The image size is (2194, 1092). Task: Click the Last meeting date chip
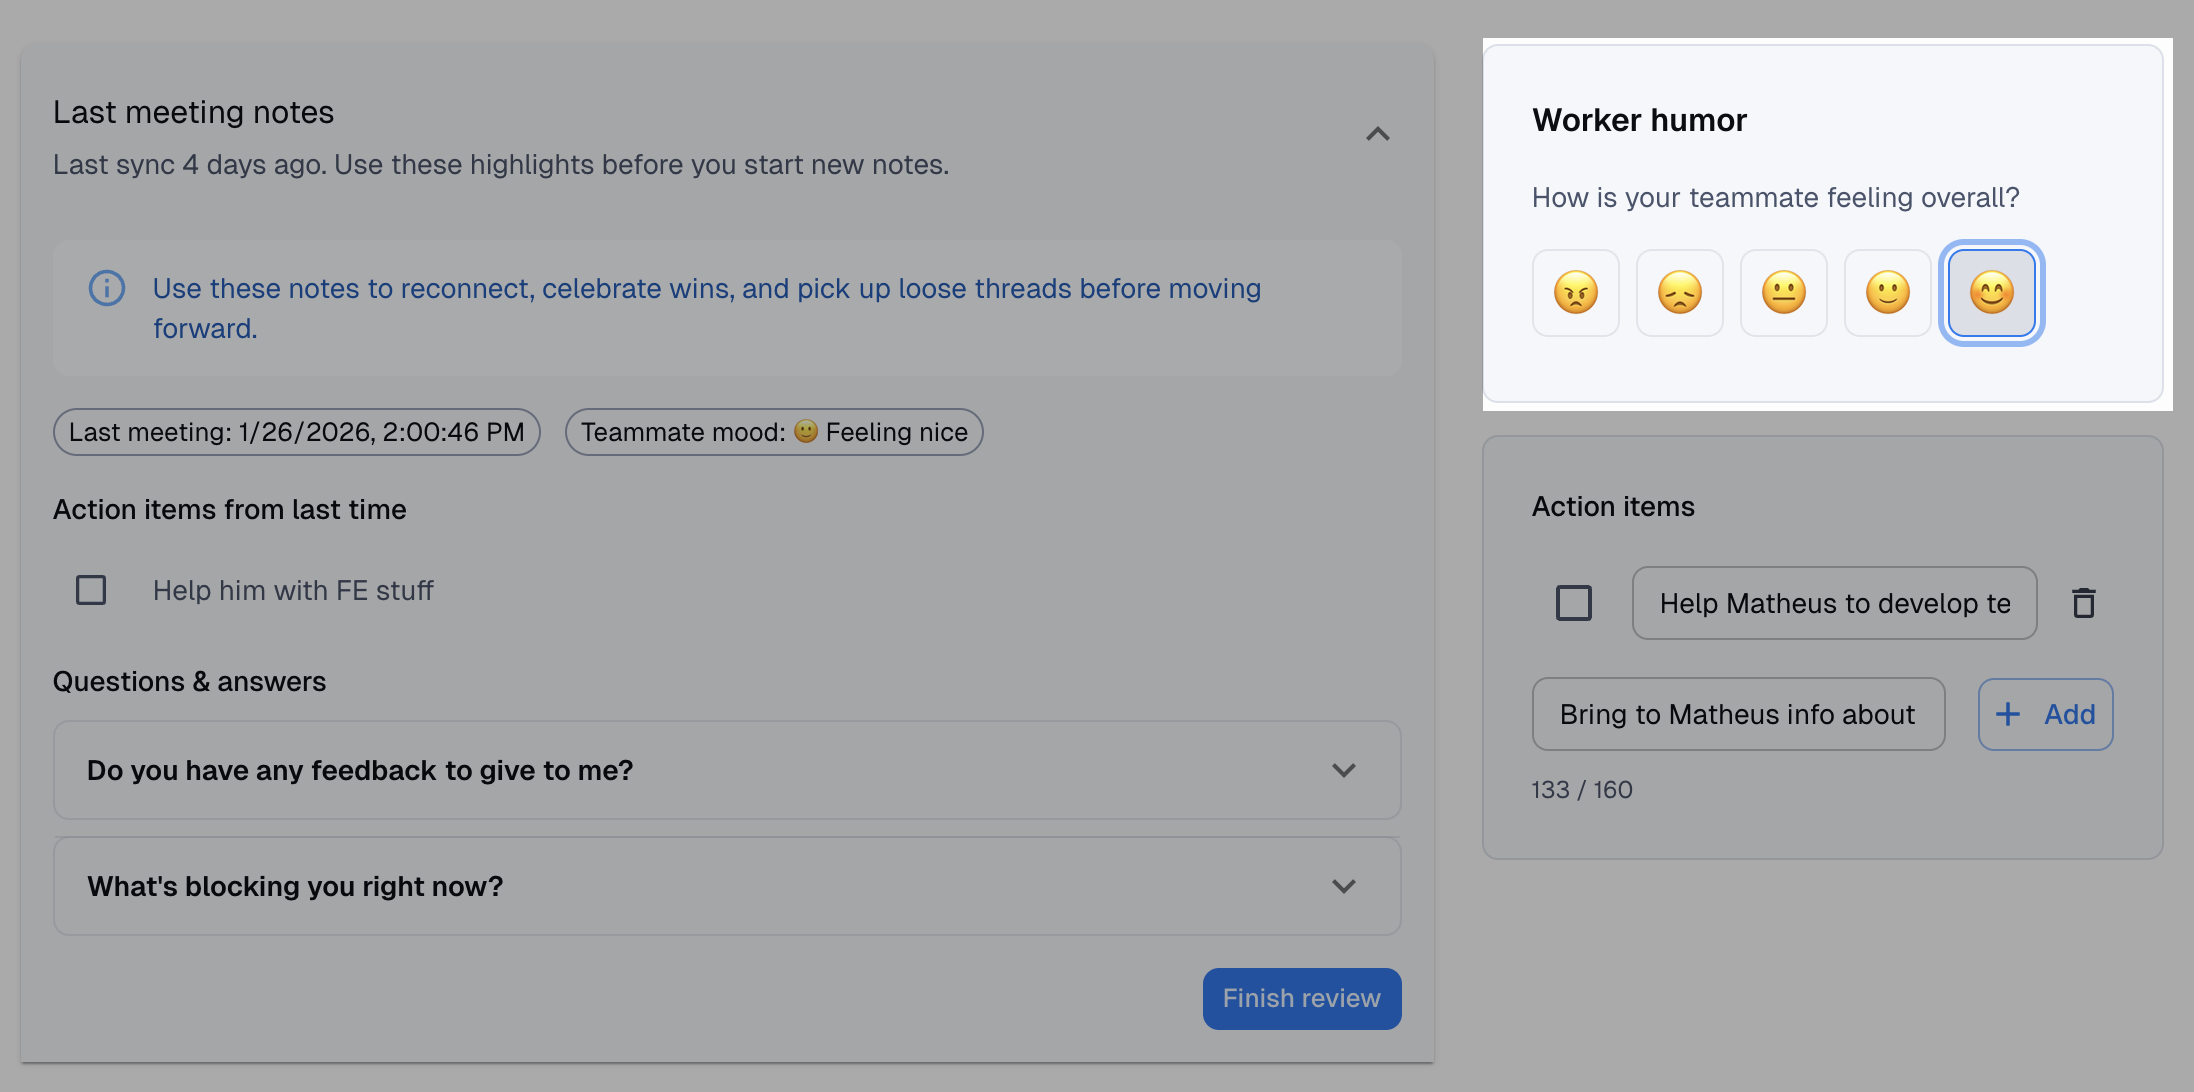coord(296,432)
